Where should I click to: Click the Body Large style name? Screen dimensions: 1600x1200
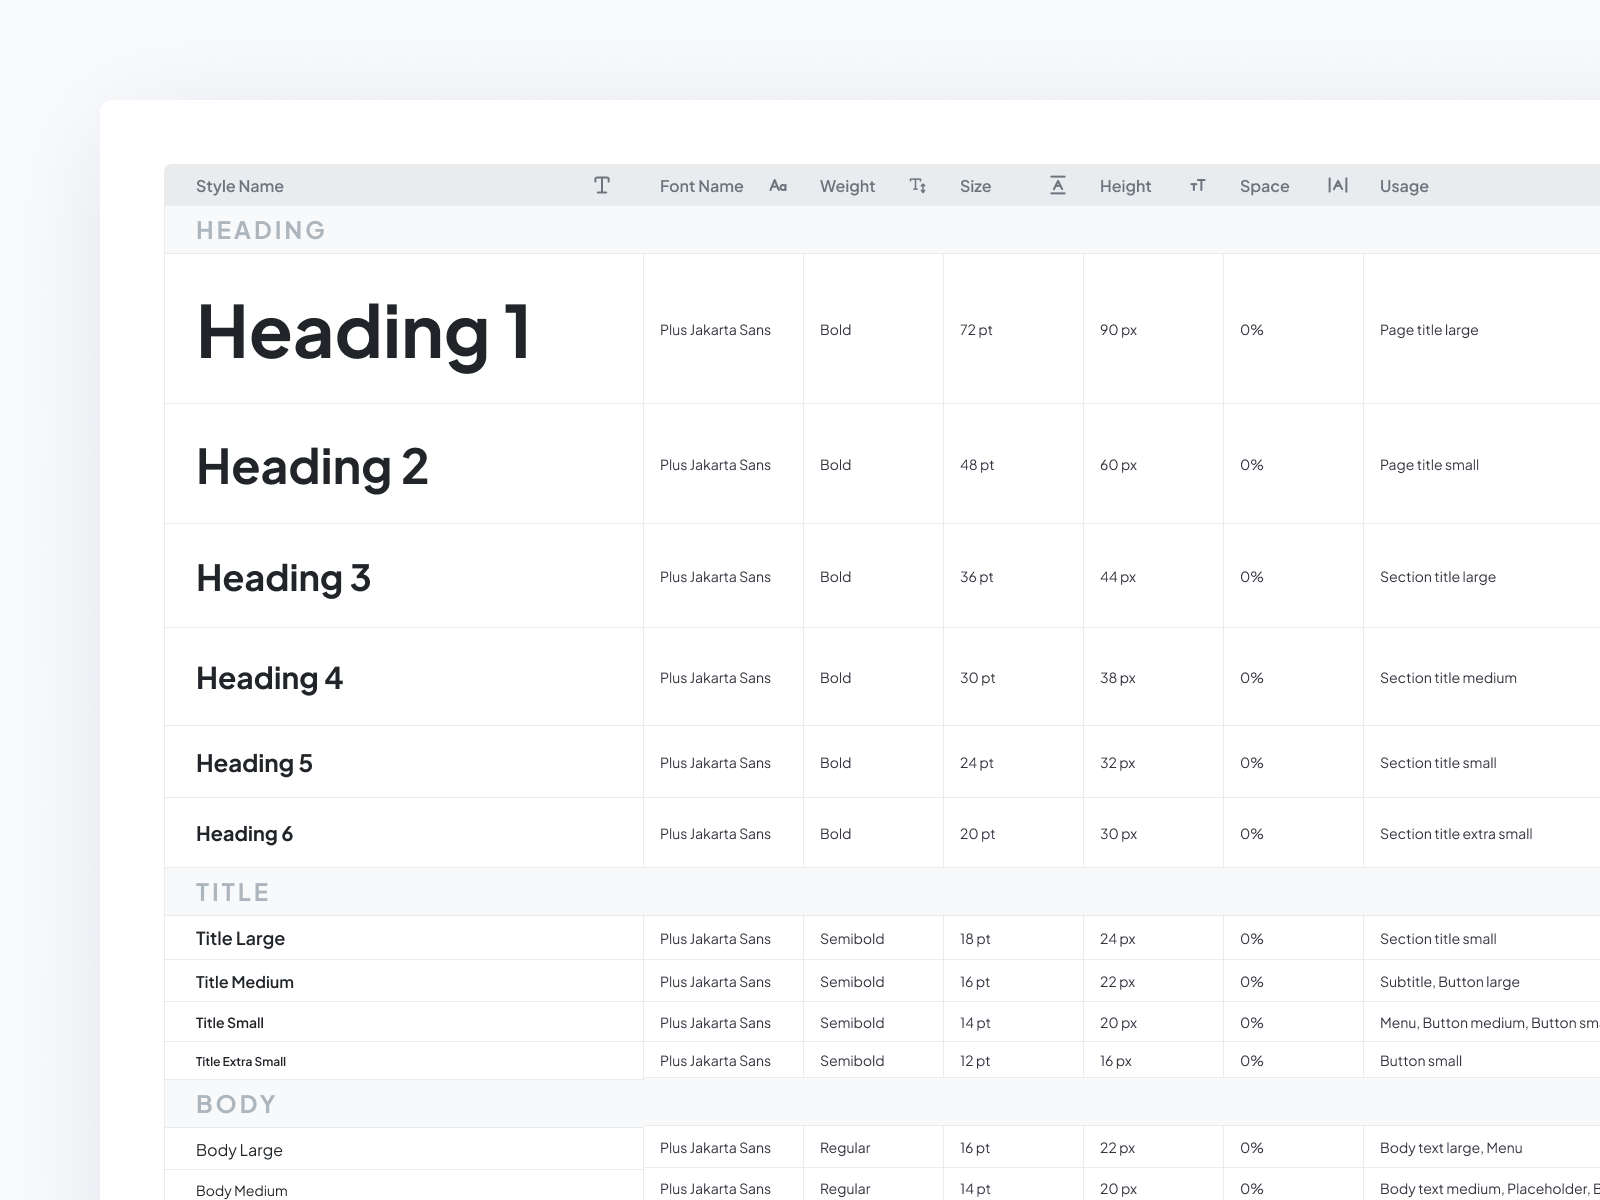point(239,1150)
